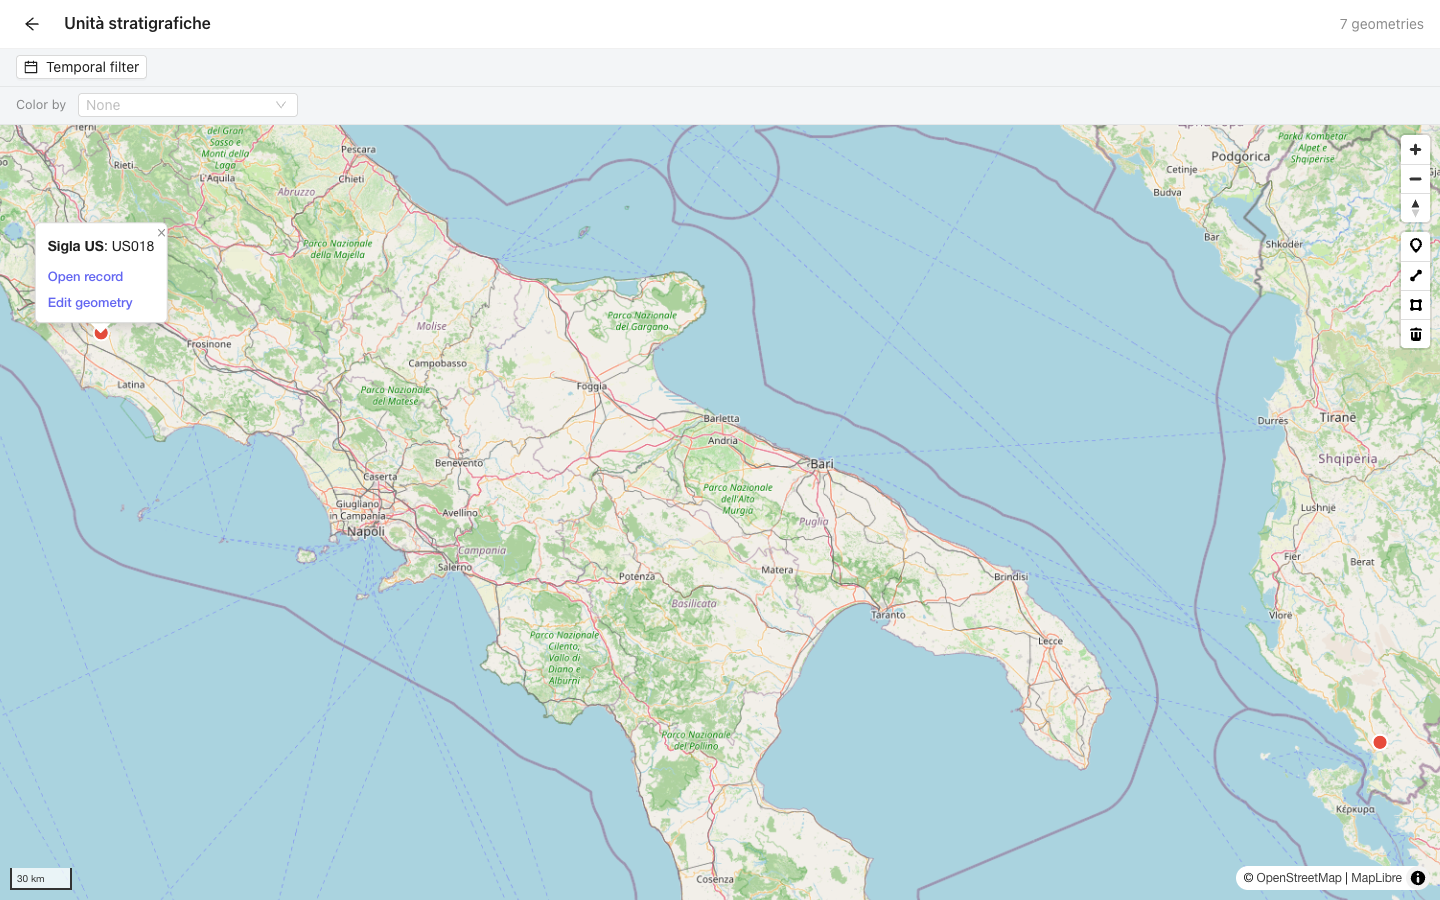Open record for US018
Viewport: 1440px width, 900px height.
85,277
